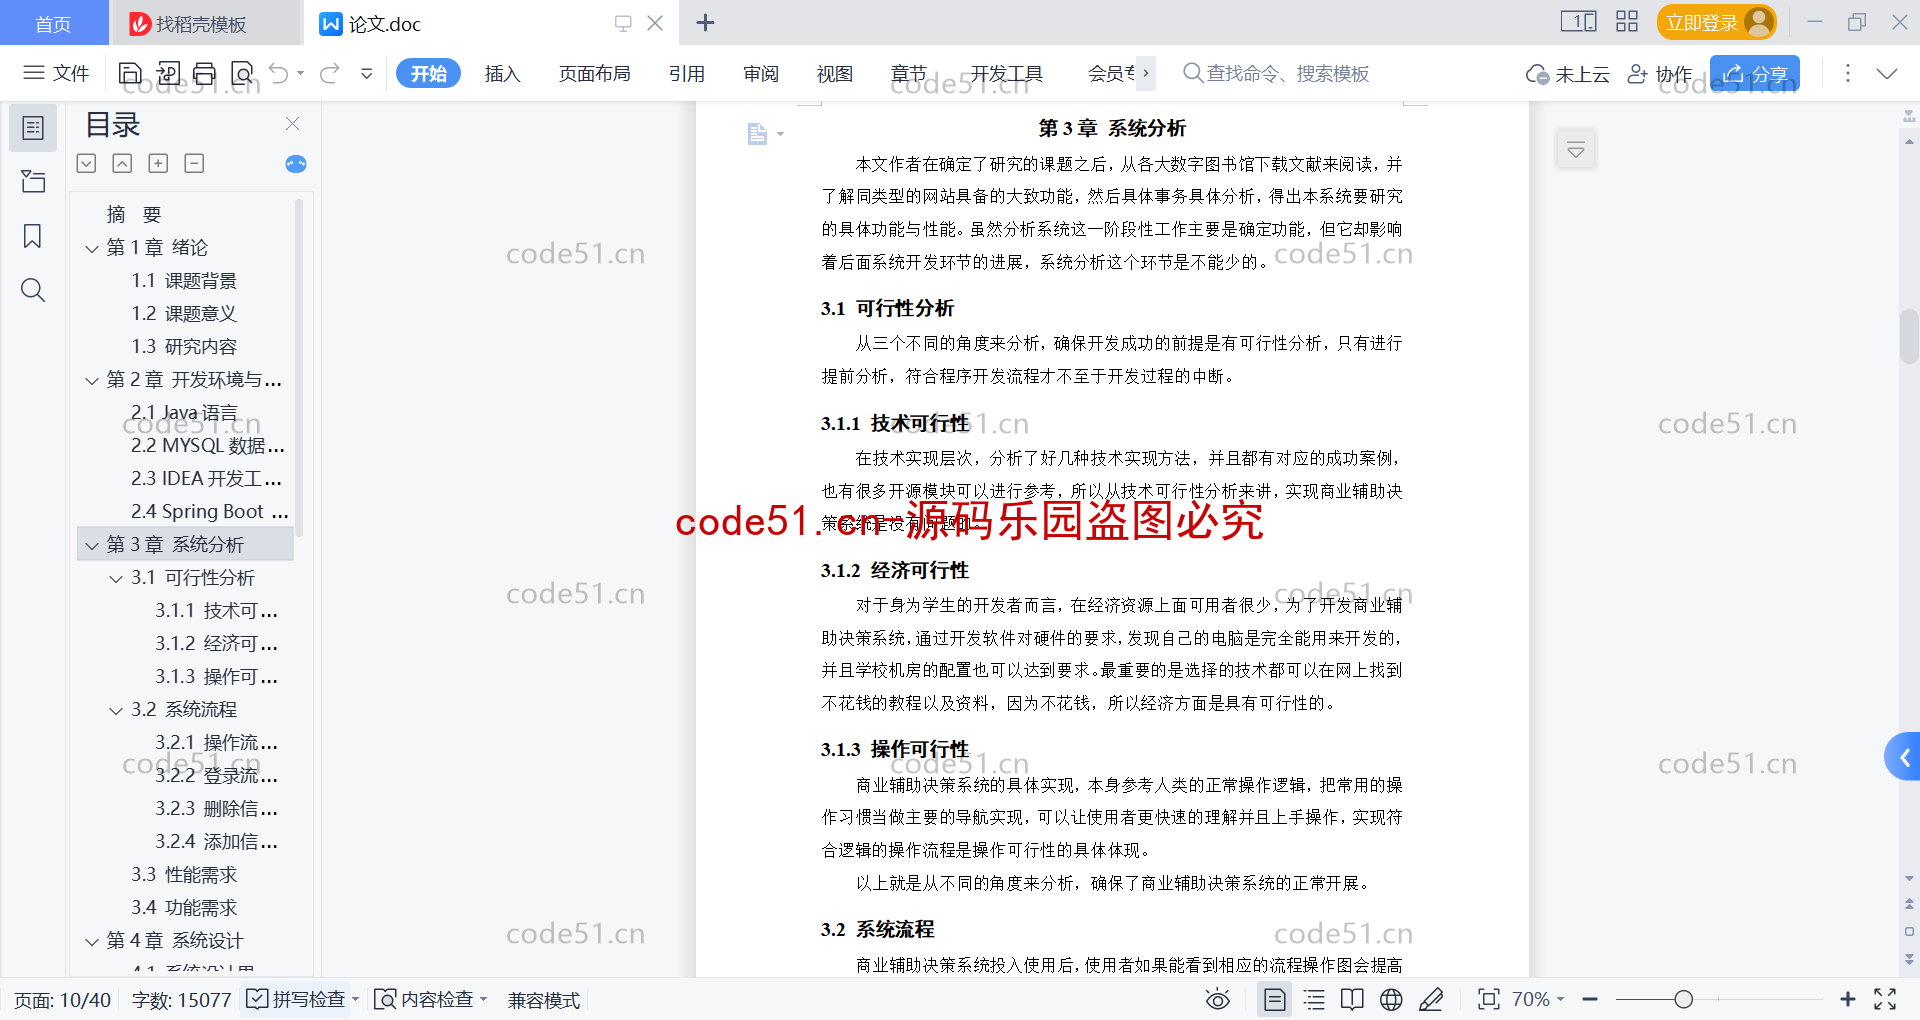
Task: Switch to reading mode book icon
Action: tap(1352, 999)
